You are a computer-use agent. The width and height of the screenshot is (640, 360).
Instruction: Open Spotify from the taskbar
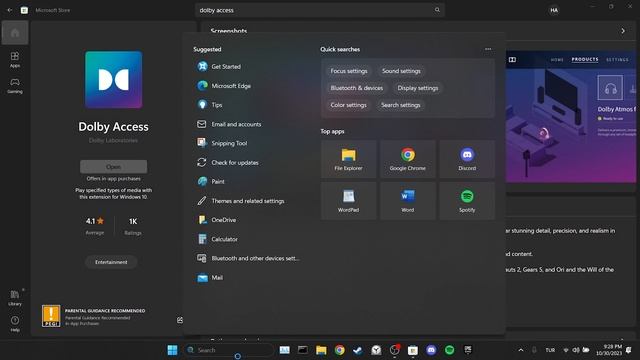click(x=449, y=350)
